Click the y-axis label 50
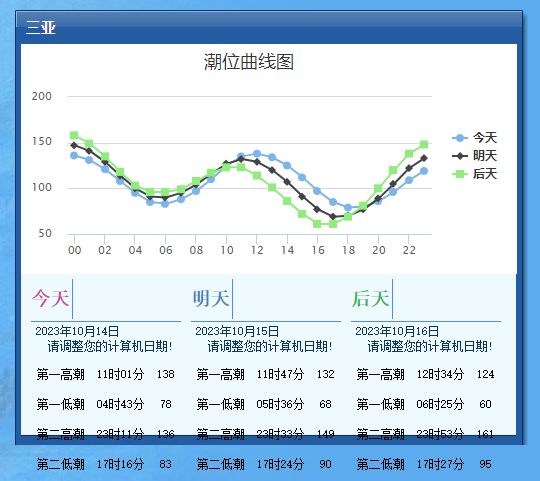Viewport: 540px width, 481px height. [x=45, y=233]
